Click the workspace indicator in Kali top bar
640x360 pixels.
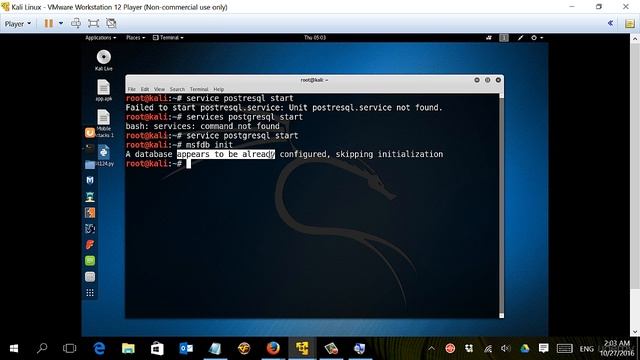pyautogui.click(x=504, y=38)
